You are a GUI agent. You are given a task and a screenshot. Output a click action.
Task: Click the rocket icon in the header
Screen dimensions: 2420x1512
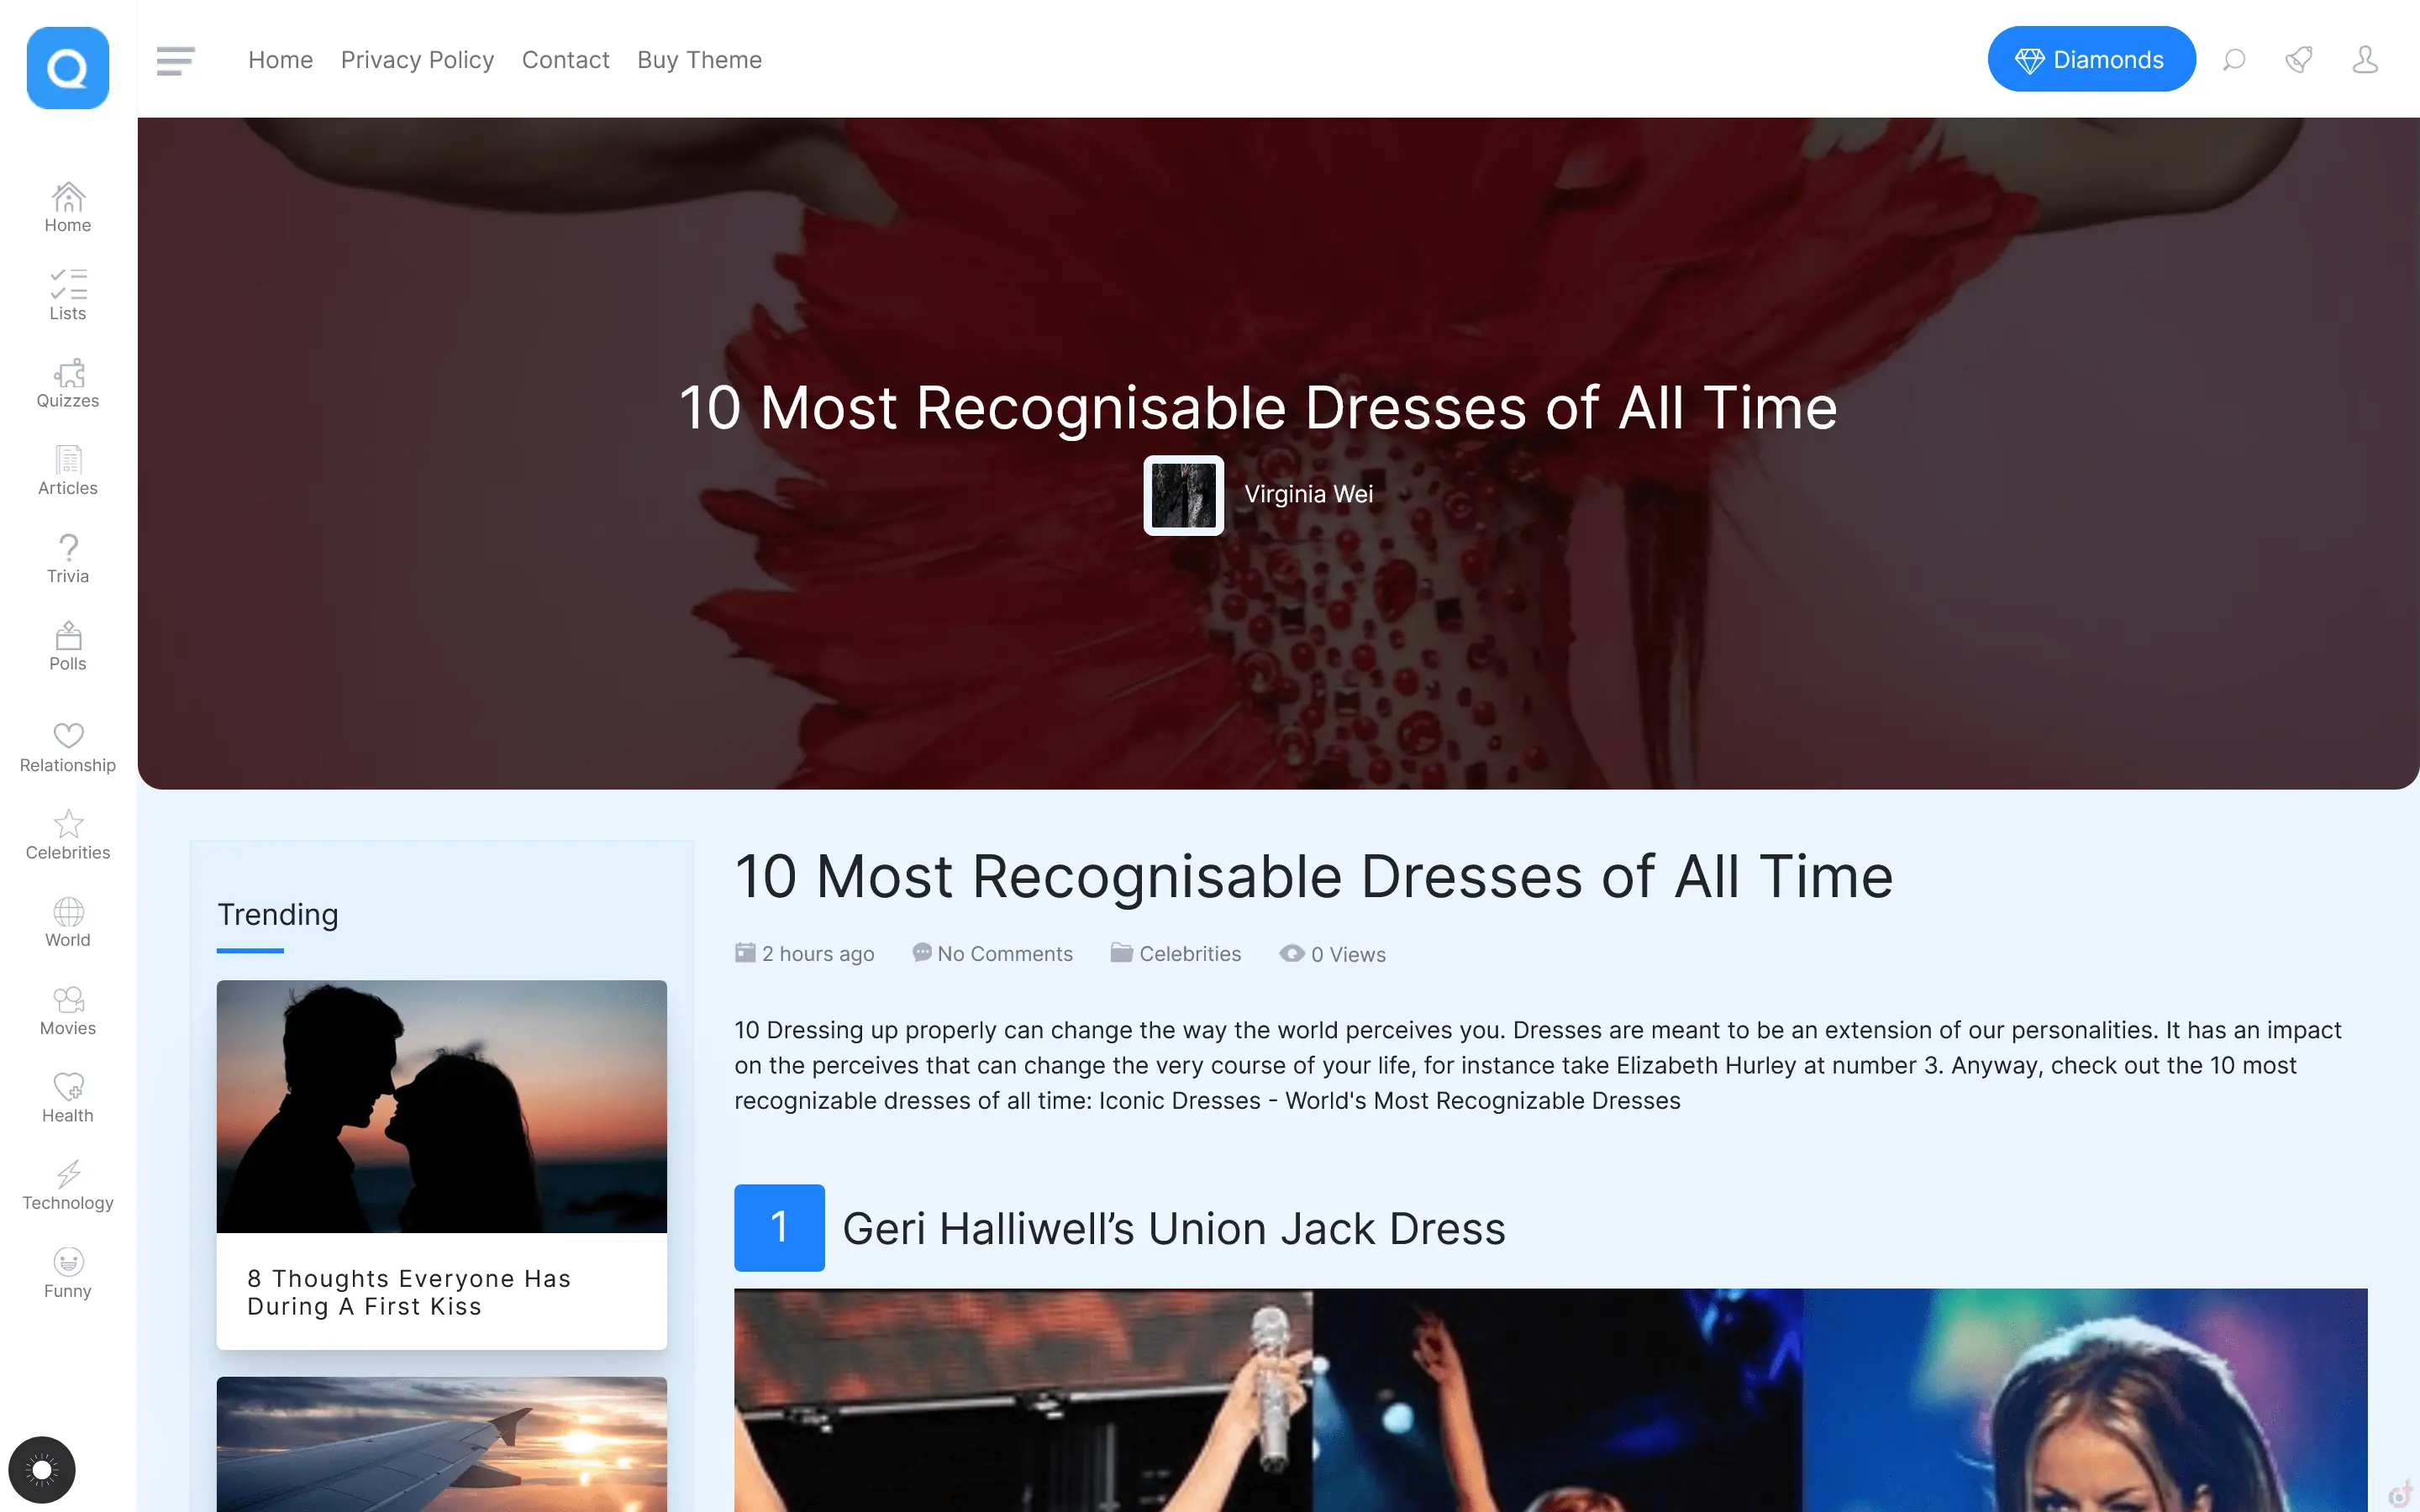tap(2299, 60)
